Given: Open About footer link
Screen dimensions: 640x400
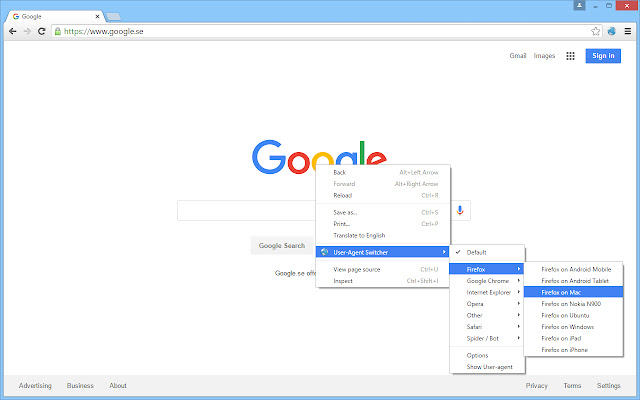Looking at the screenshot, I should (x=118, y=386).
